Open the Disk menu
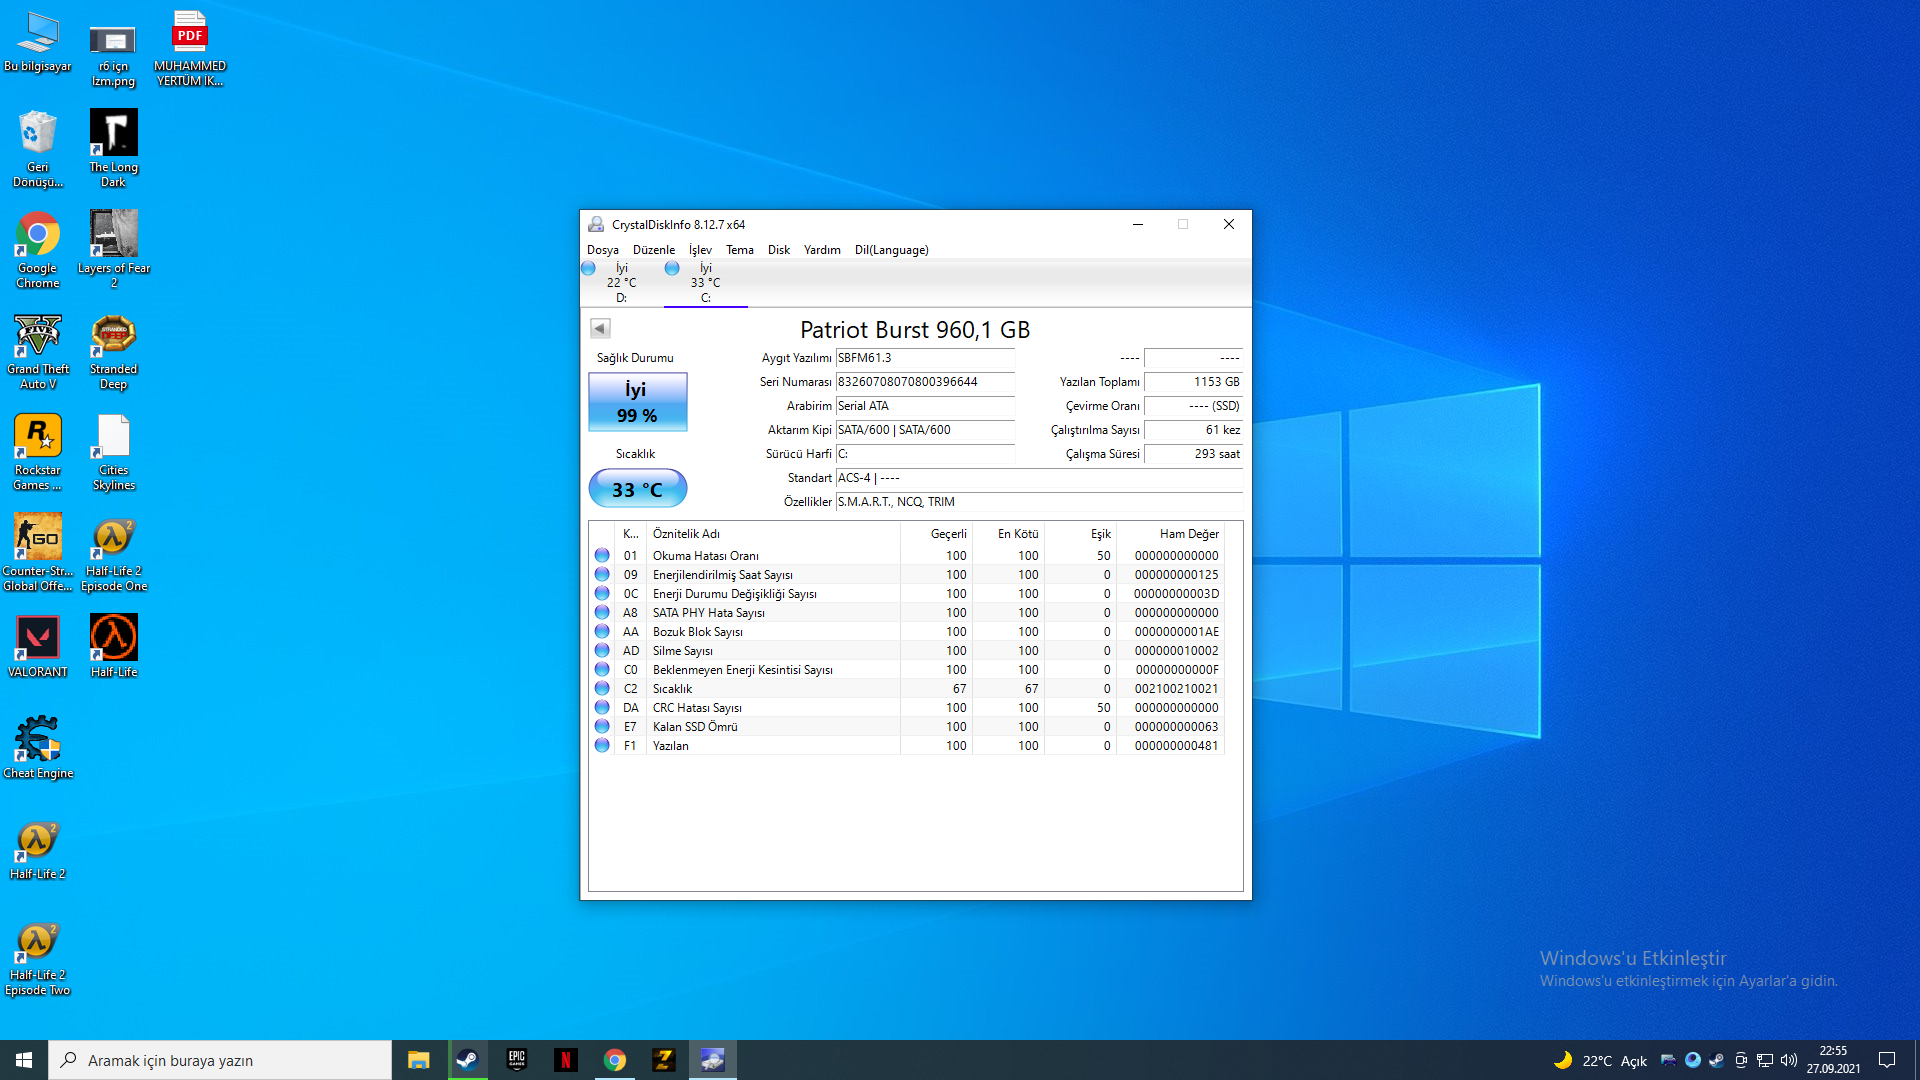 click(x=779, y=250)
